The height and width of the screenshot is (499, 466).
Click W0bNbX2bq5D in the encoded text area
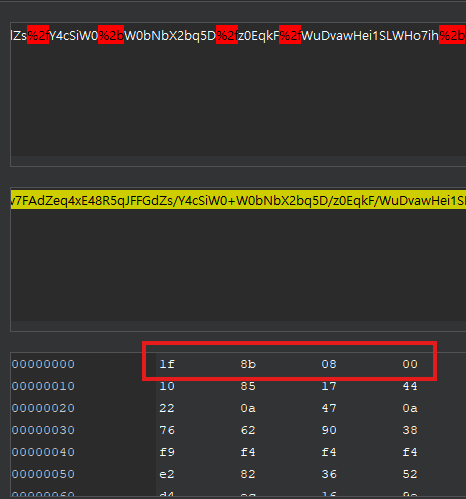click(170, 35)
